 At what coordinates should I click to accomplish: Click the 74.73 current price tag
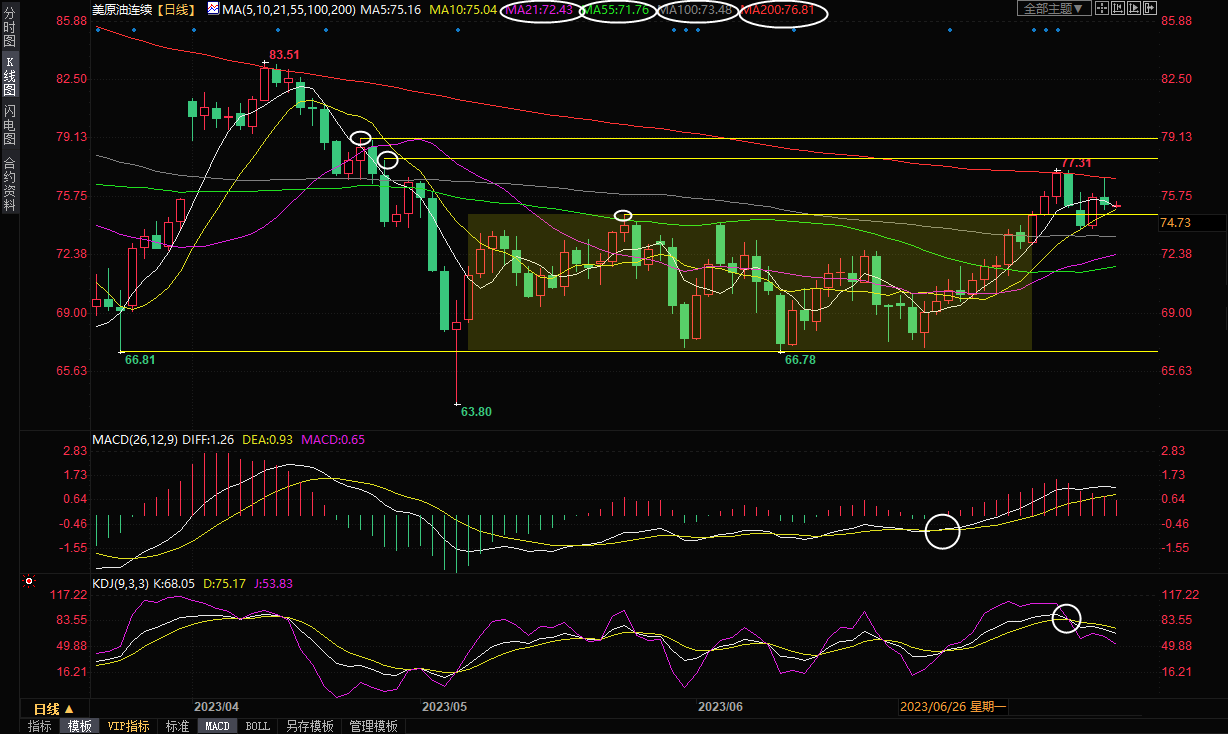point(1176,223)
